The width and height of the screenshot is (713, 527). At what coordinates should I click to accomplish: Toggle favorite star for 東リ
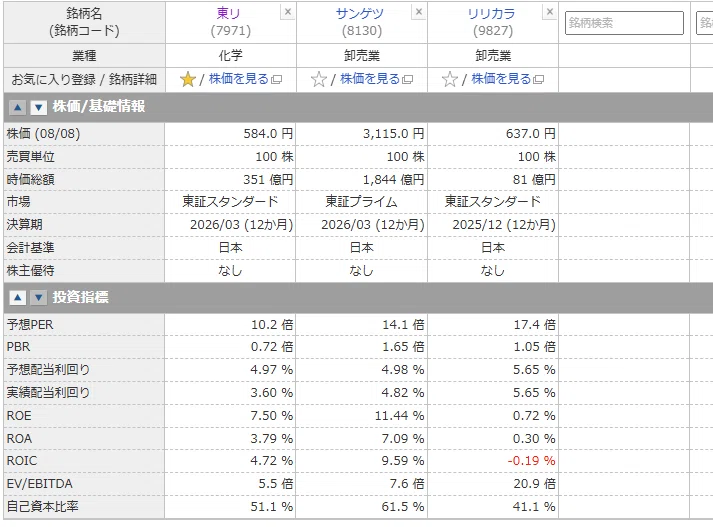tap(187, 80)
